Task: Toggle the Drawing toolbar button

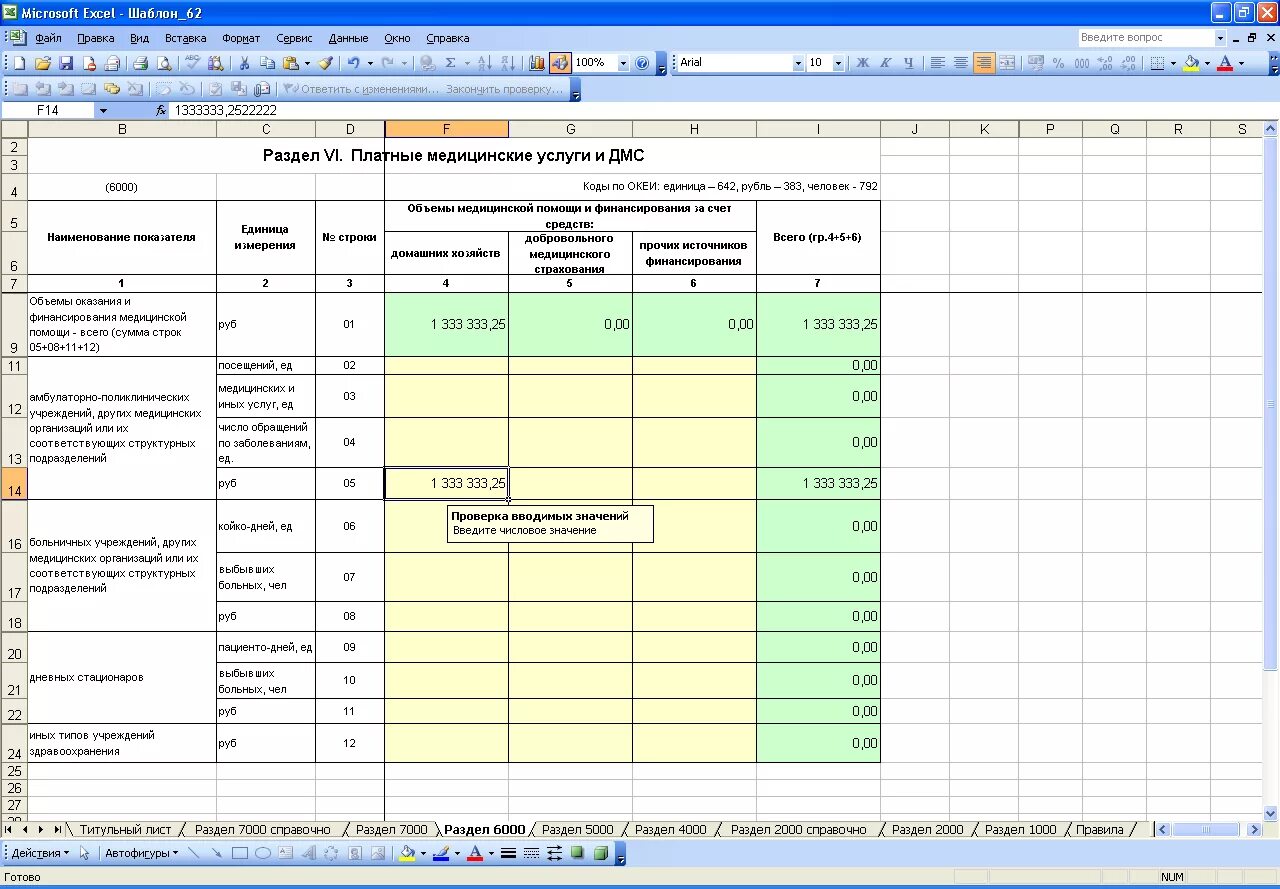Action: [x=560, y=63]
